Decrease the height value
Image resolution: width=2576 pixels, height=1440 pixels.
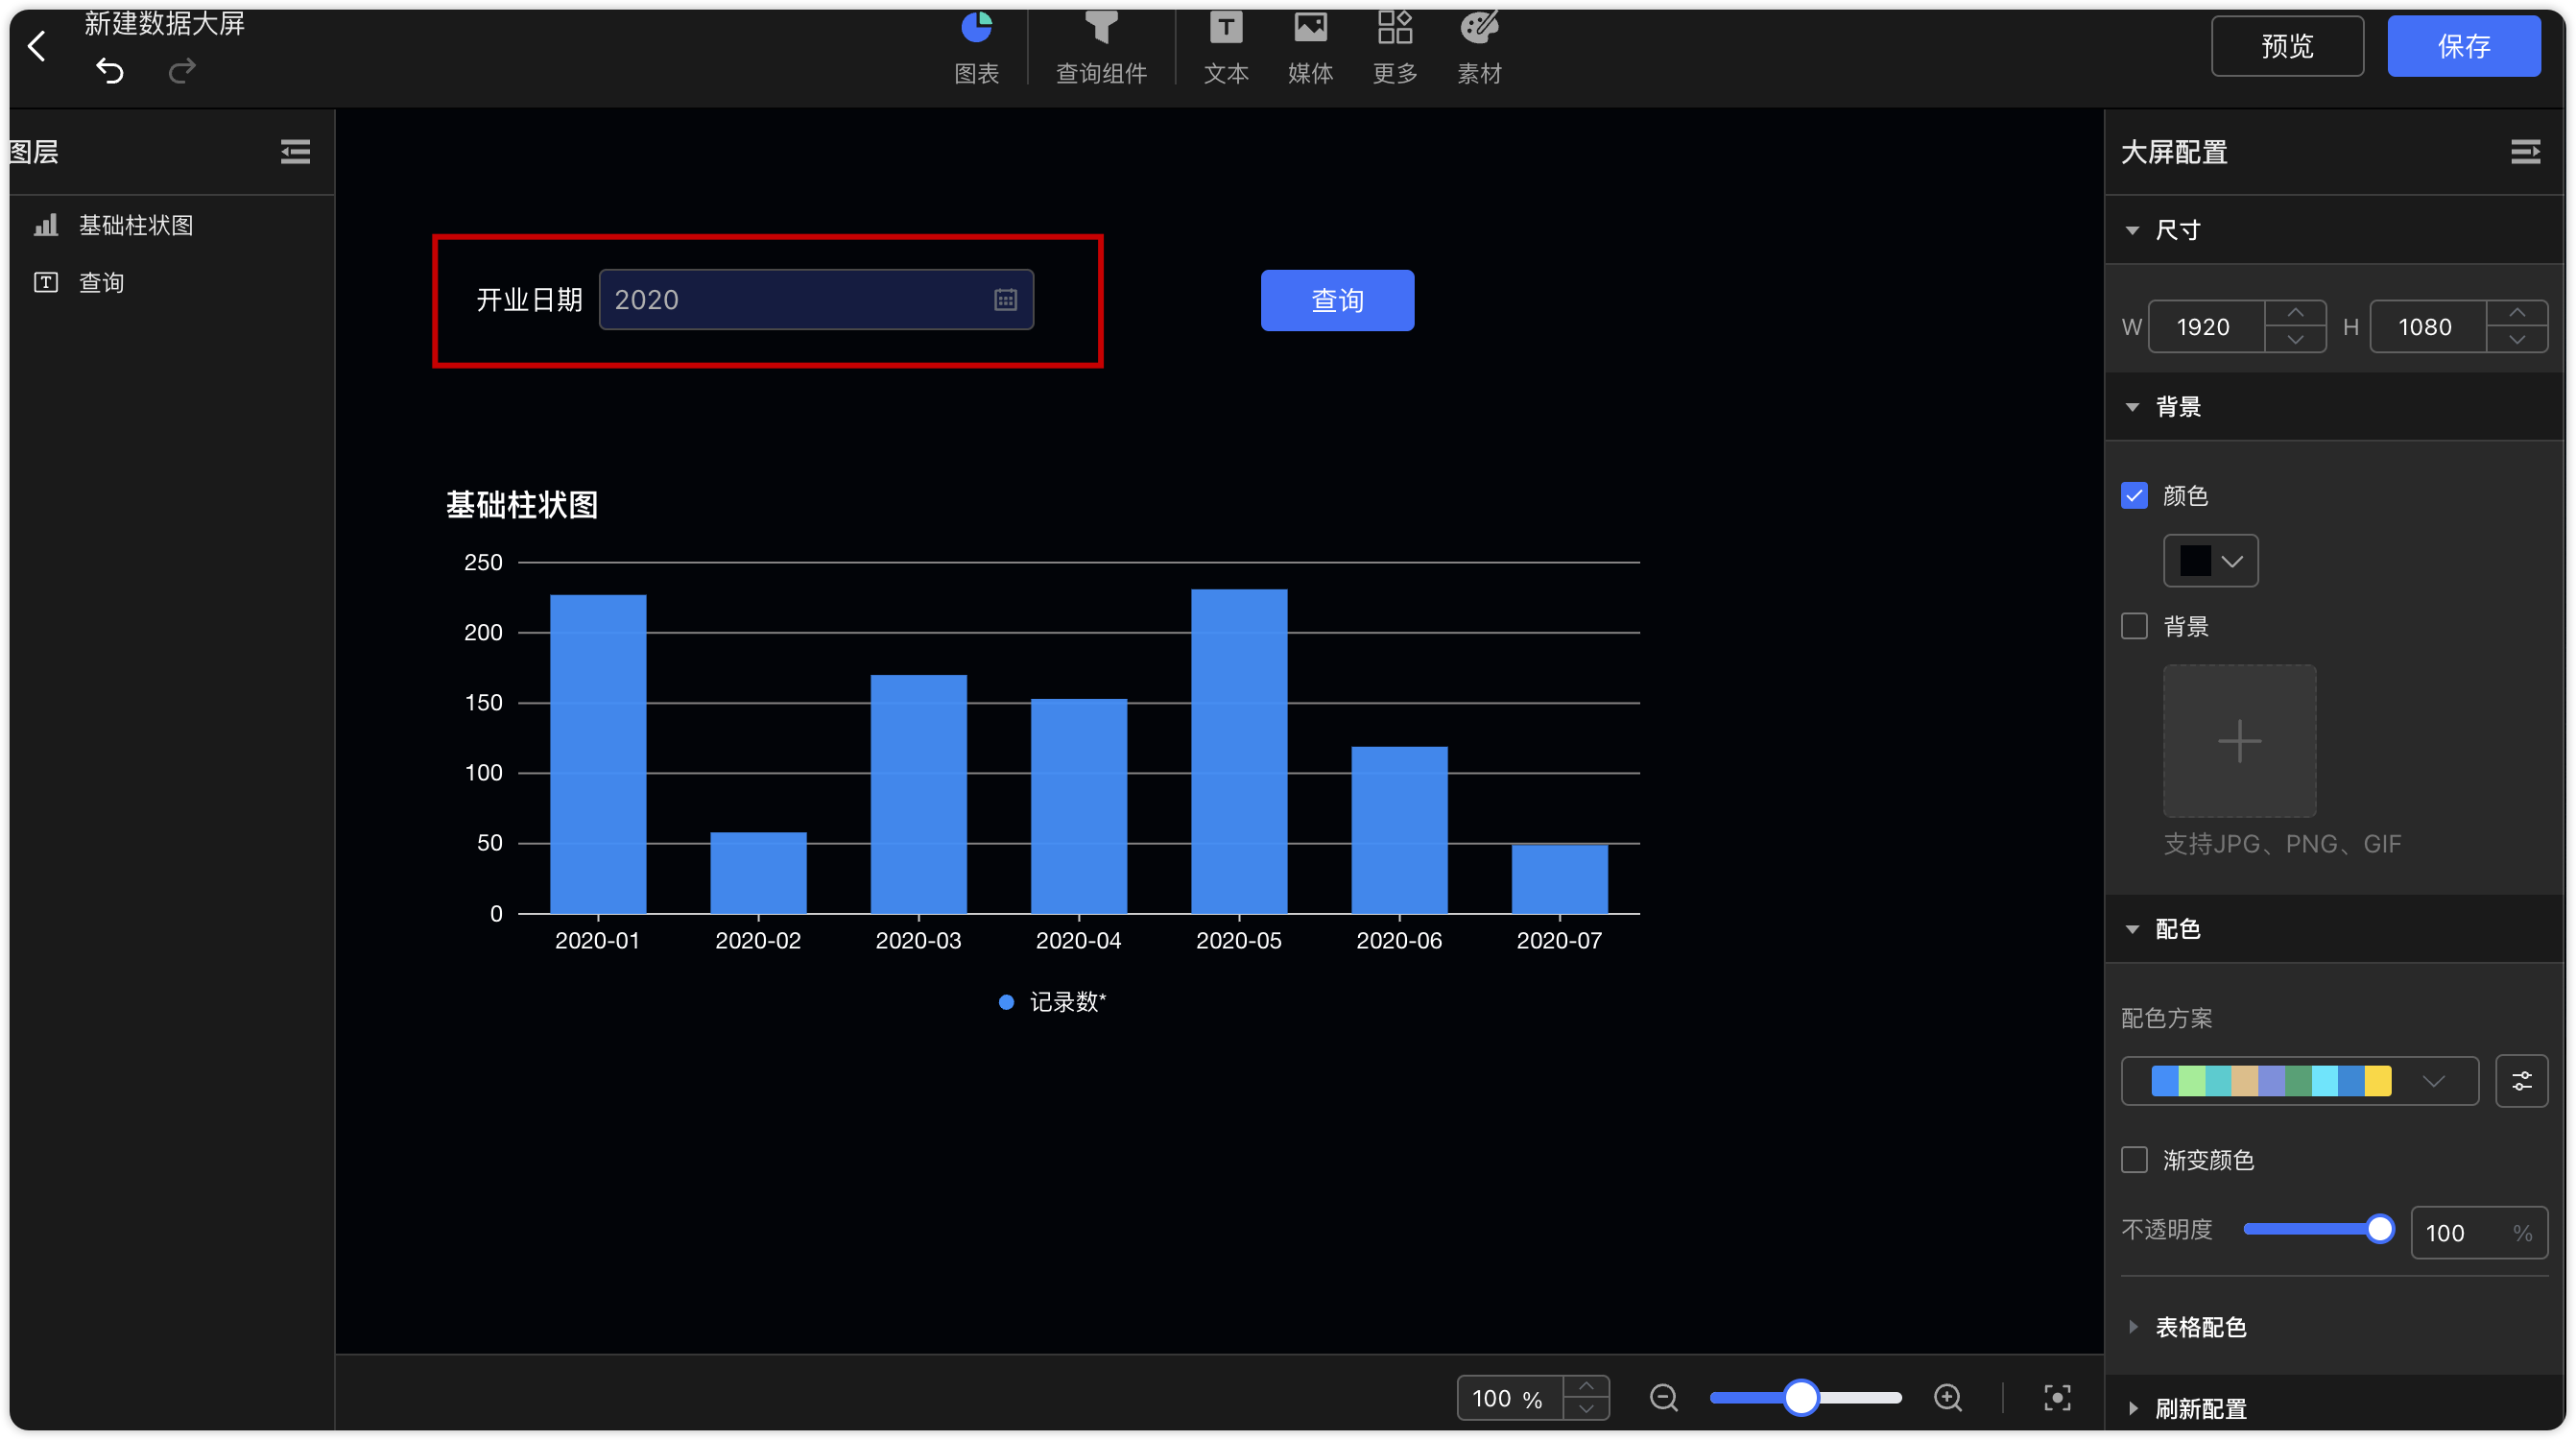tap(2517, 340)
